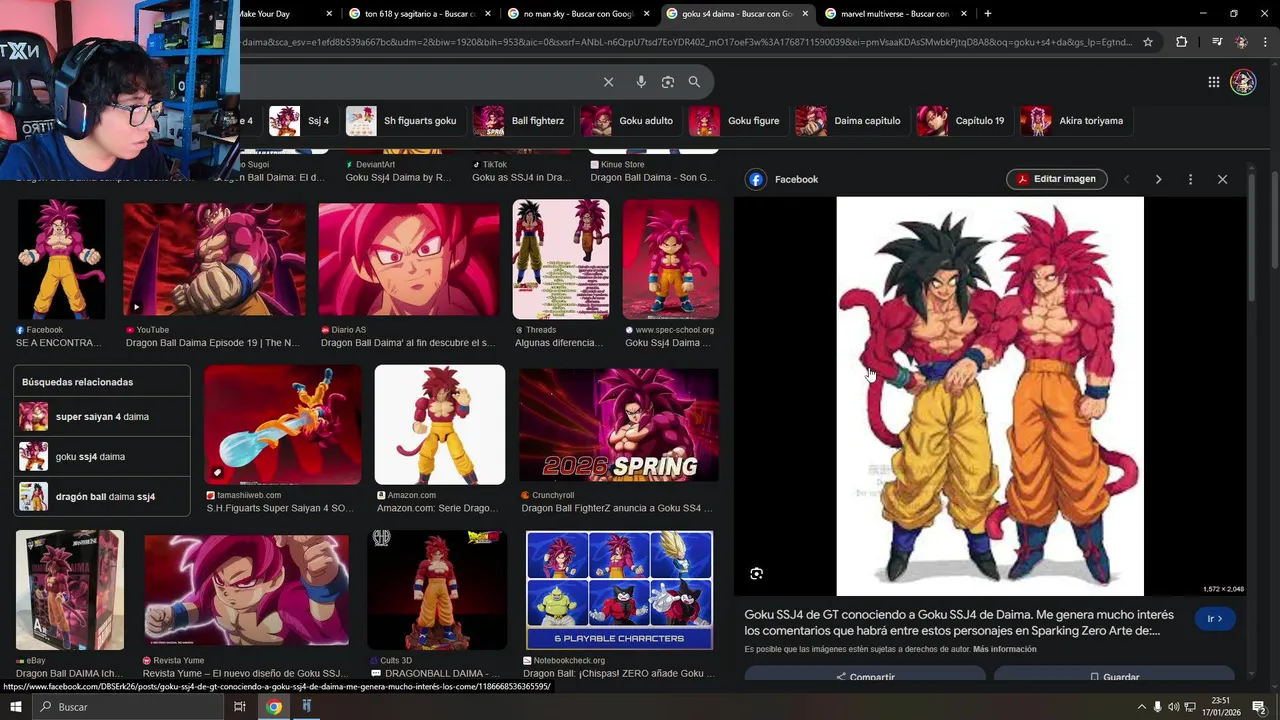This screenshot has height=720, width=1280.
Task: Click the large Goku SSJ4 preview image
Action: [990, 396]
